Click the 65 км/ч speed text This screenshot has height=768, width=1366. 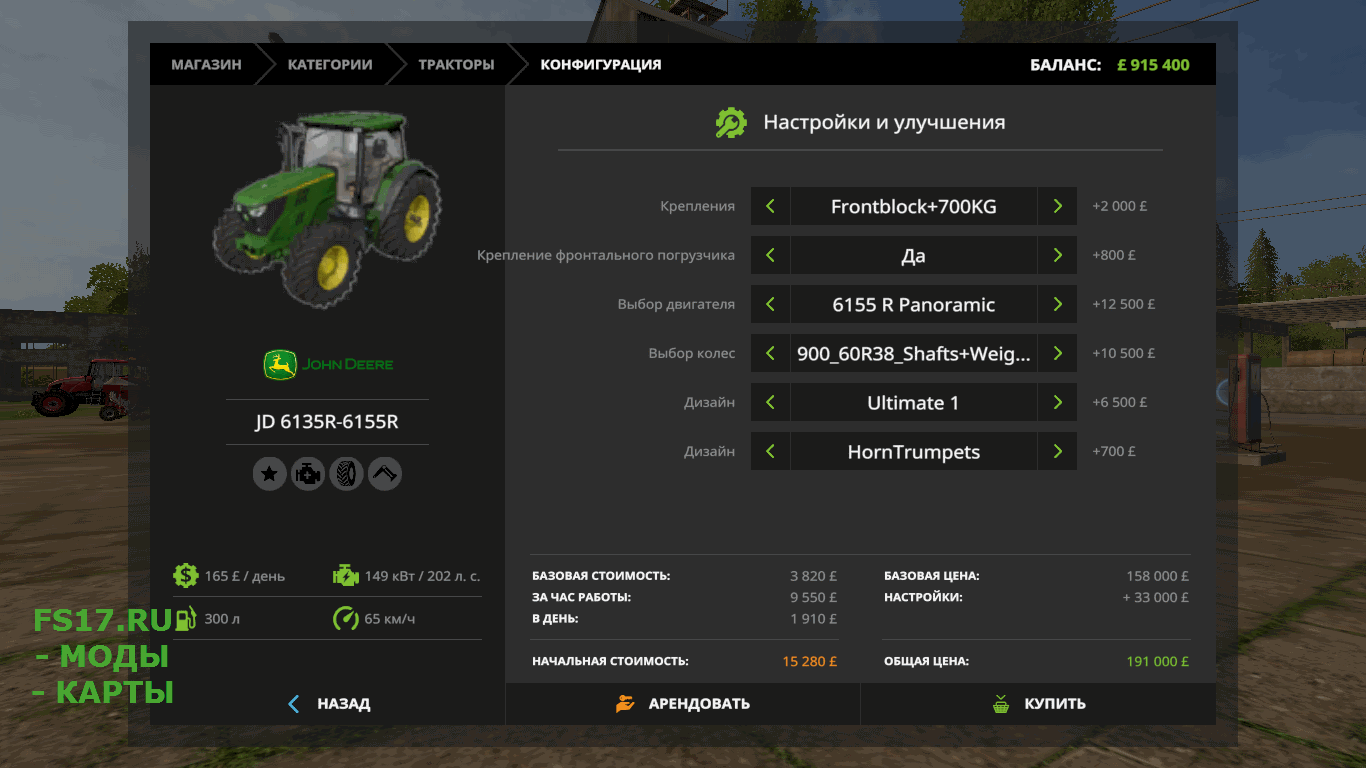click(x=390, y=619)
